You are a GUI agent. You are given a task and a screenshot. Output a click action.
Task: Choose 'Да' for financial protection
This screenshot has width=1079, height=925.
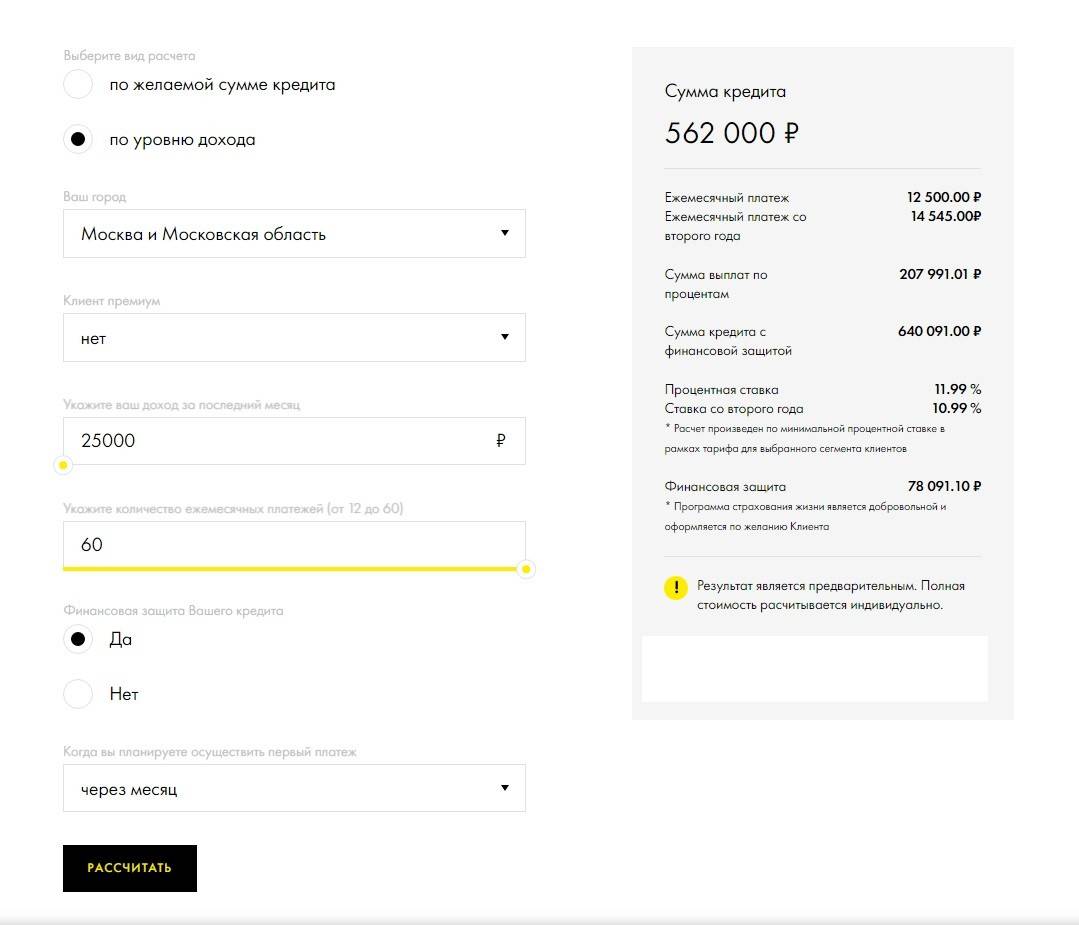[x=78, y=639]
